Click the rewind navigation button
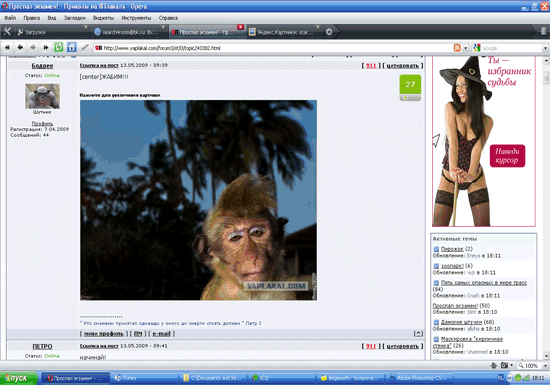This screenshot has height=385, width=550. [x=7, y=47]
